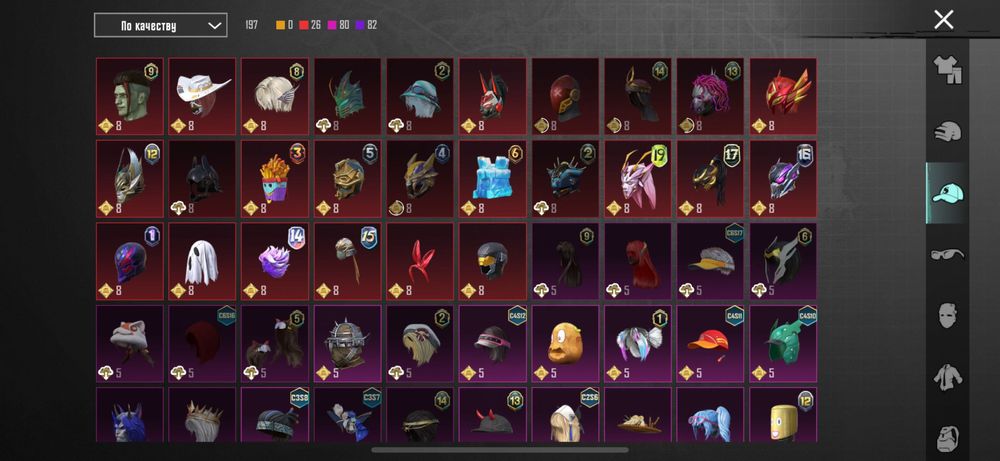Close the inventory with the X
The width and height of the screenshot is (1000, 461).
943,19
